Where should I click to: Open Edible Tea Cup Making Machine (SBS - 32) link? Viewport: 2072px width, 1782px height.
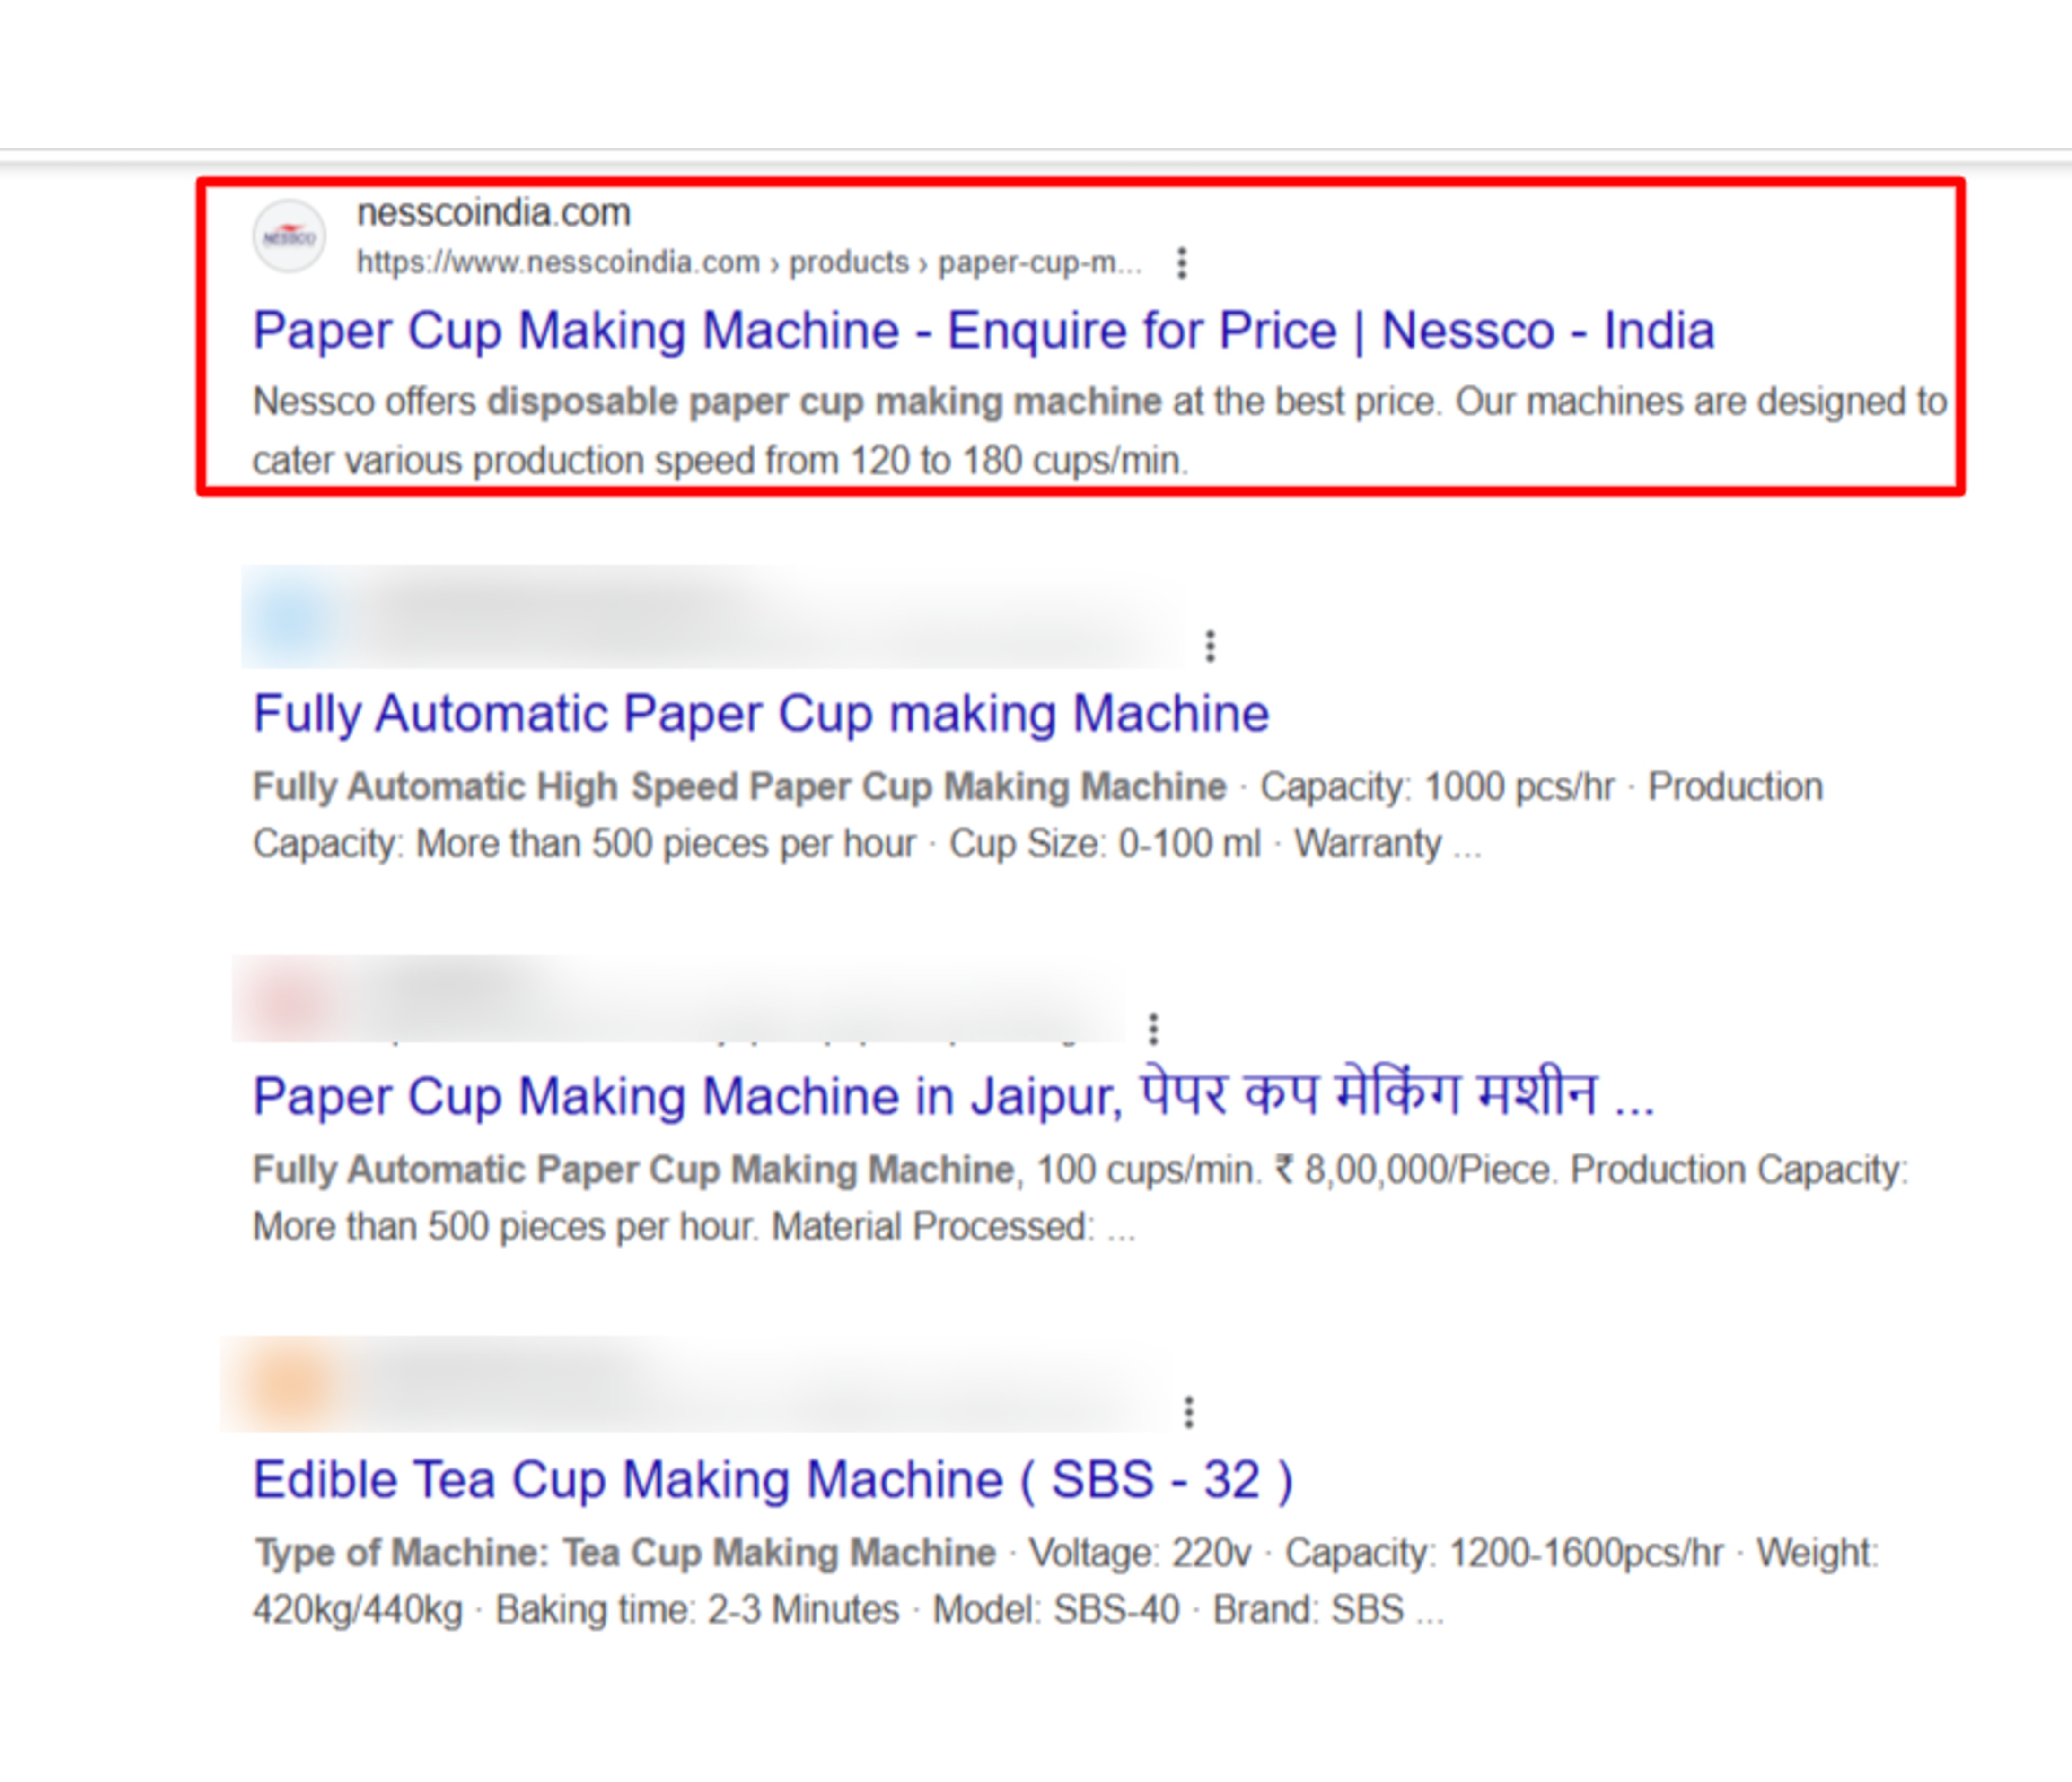coord(773,1480)
